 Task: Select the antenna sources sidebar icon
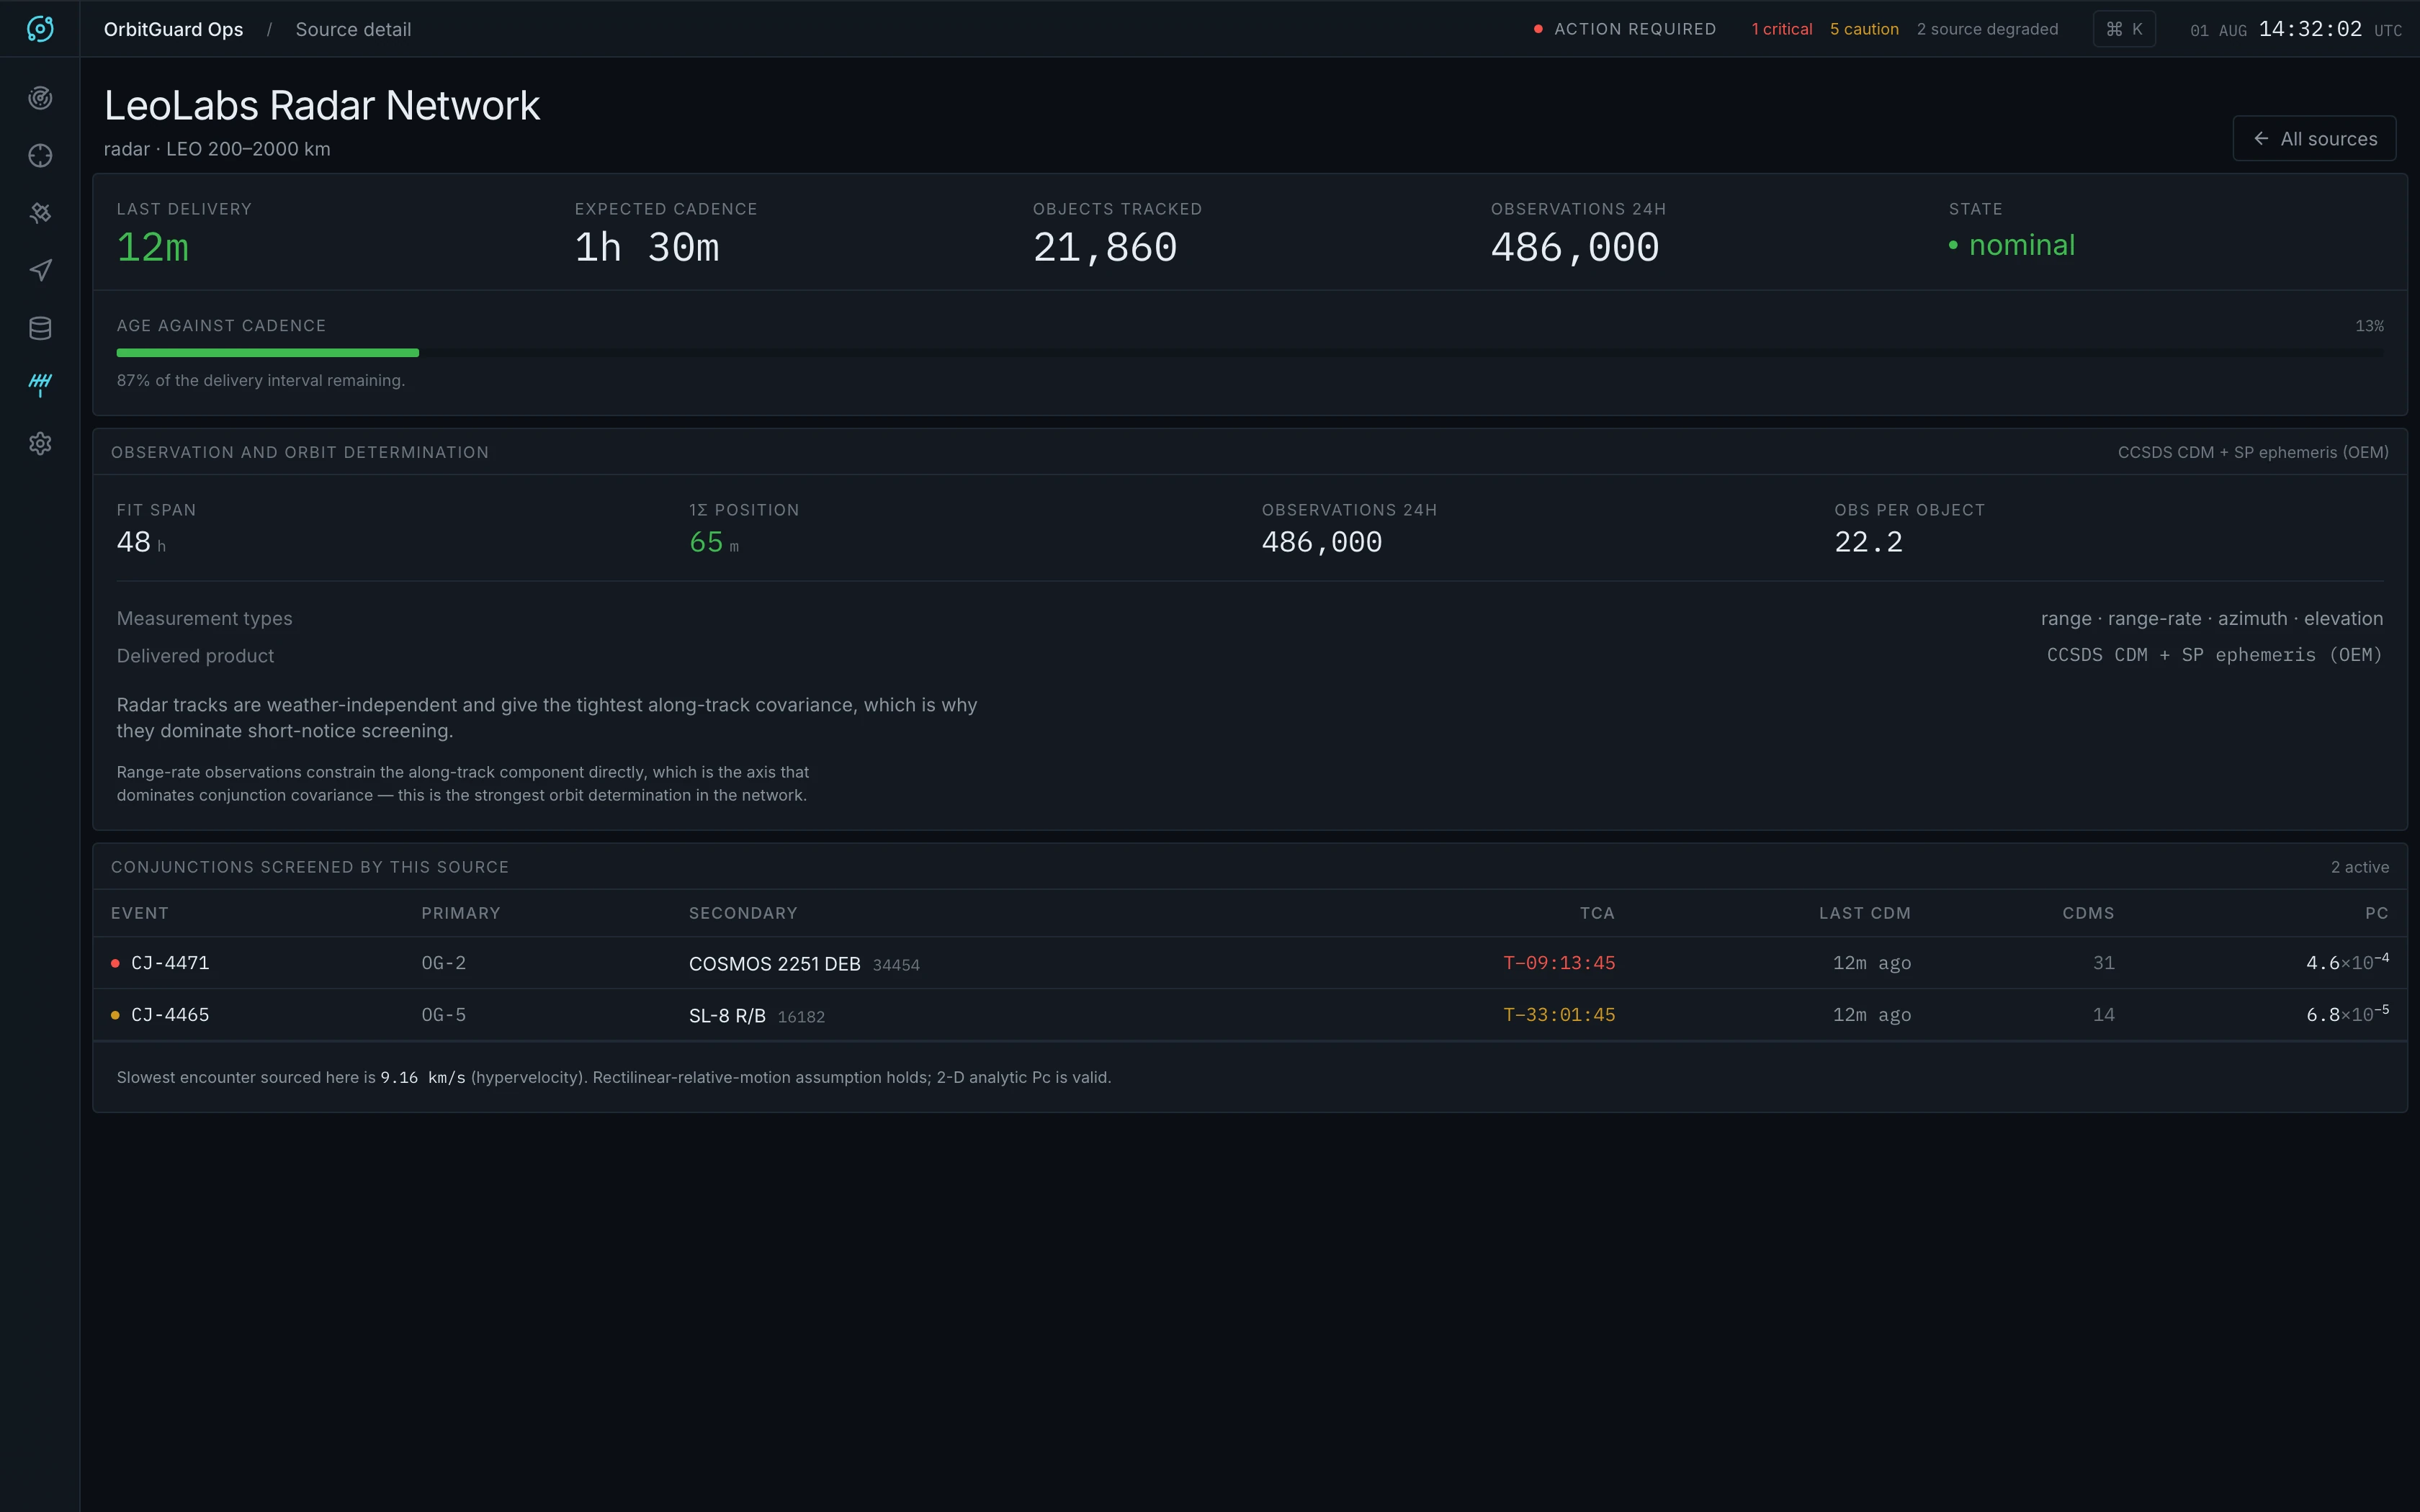[40, 385]
